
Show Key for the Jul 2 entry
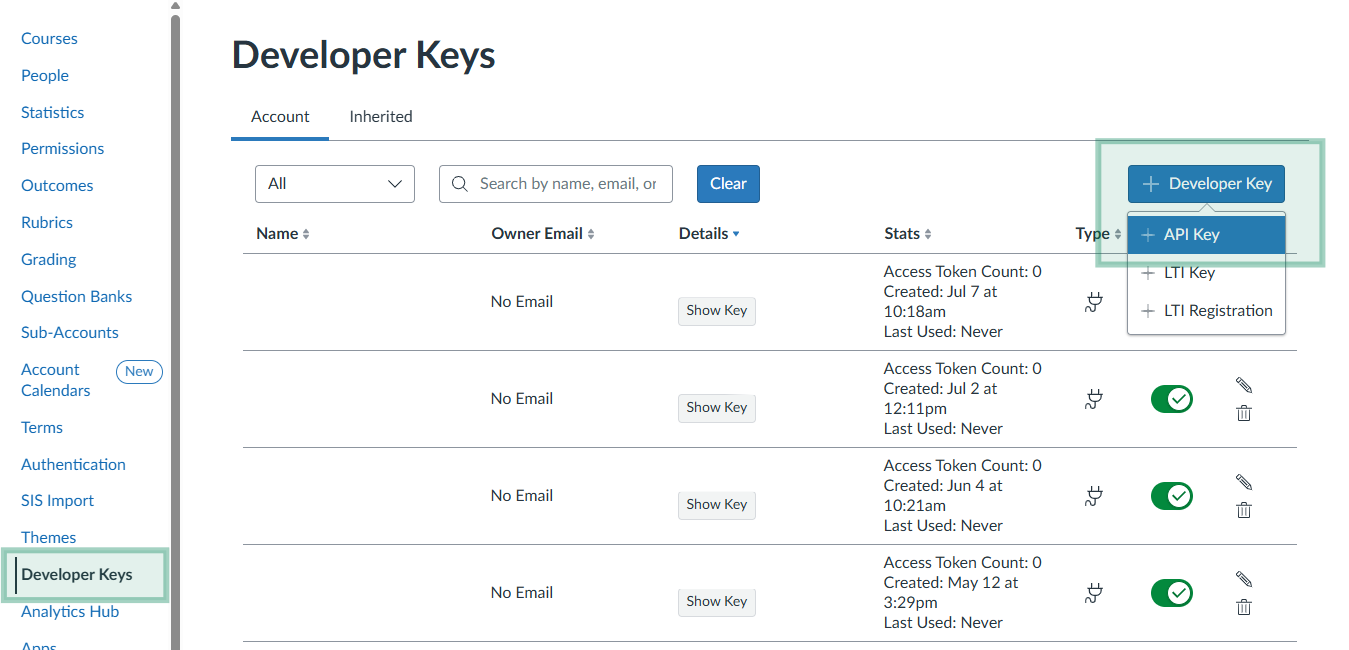(x=717, y=408)
